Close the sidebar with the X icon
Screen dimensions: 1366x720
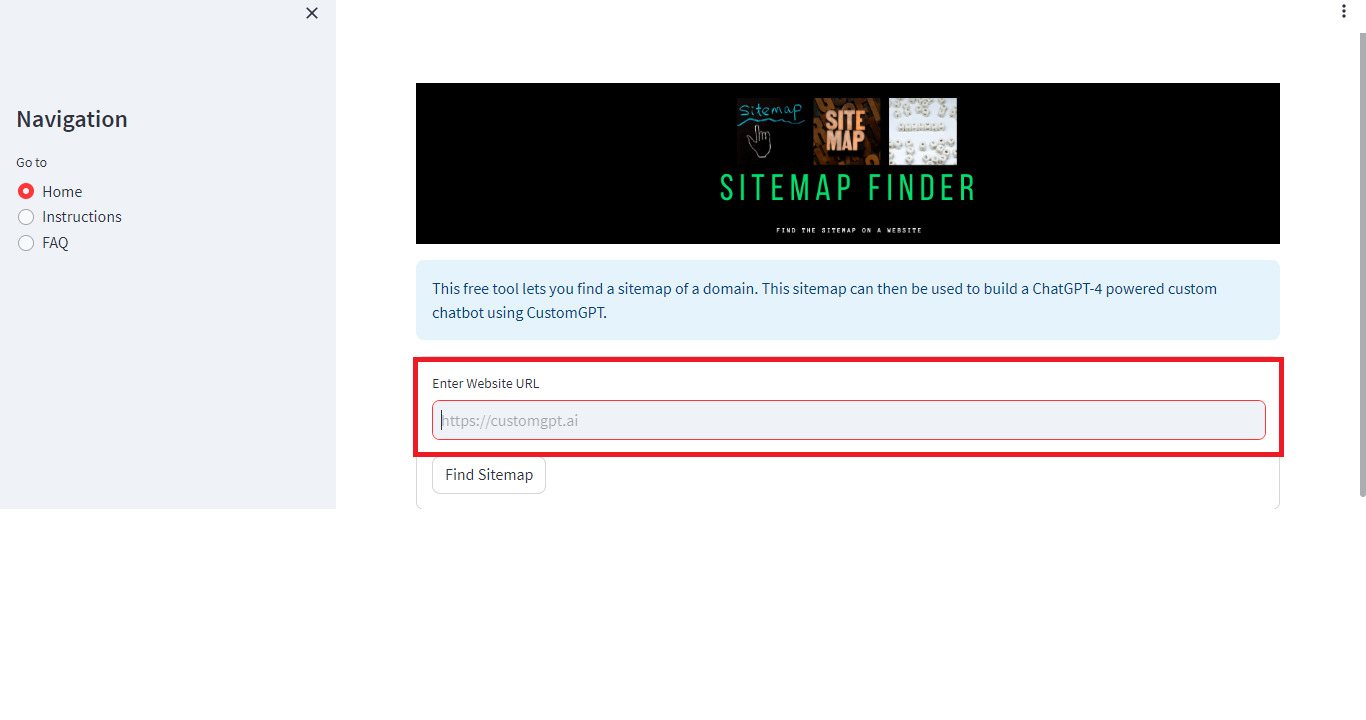click(x=312, y=13)
